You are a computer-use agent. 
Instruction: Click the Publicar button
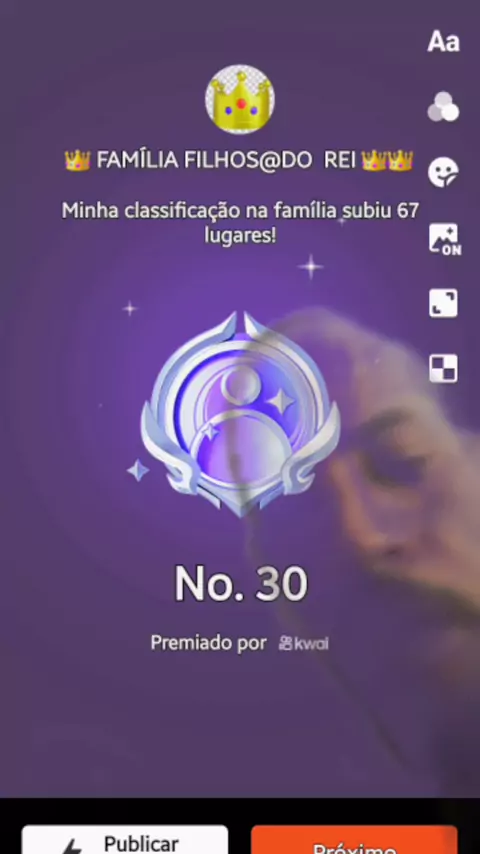125,839
